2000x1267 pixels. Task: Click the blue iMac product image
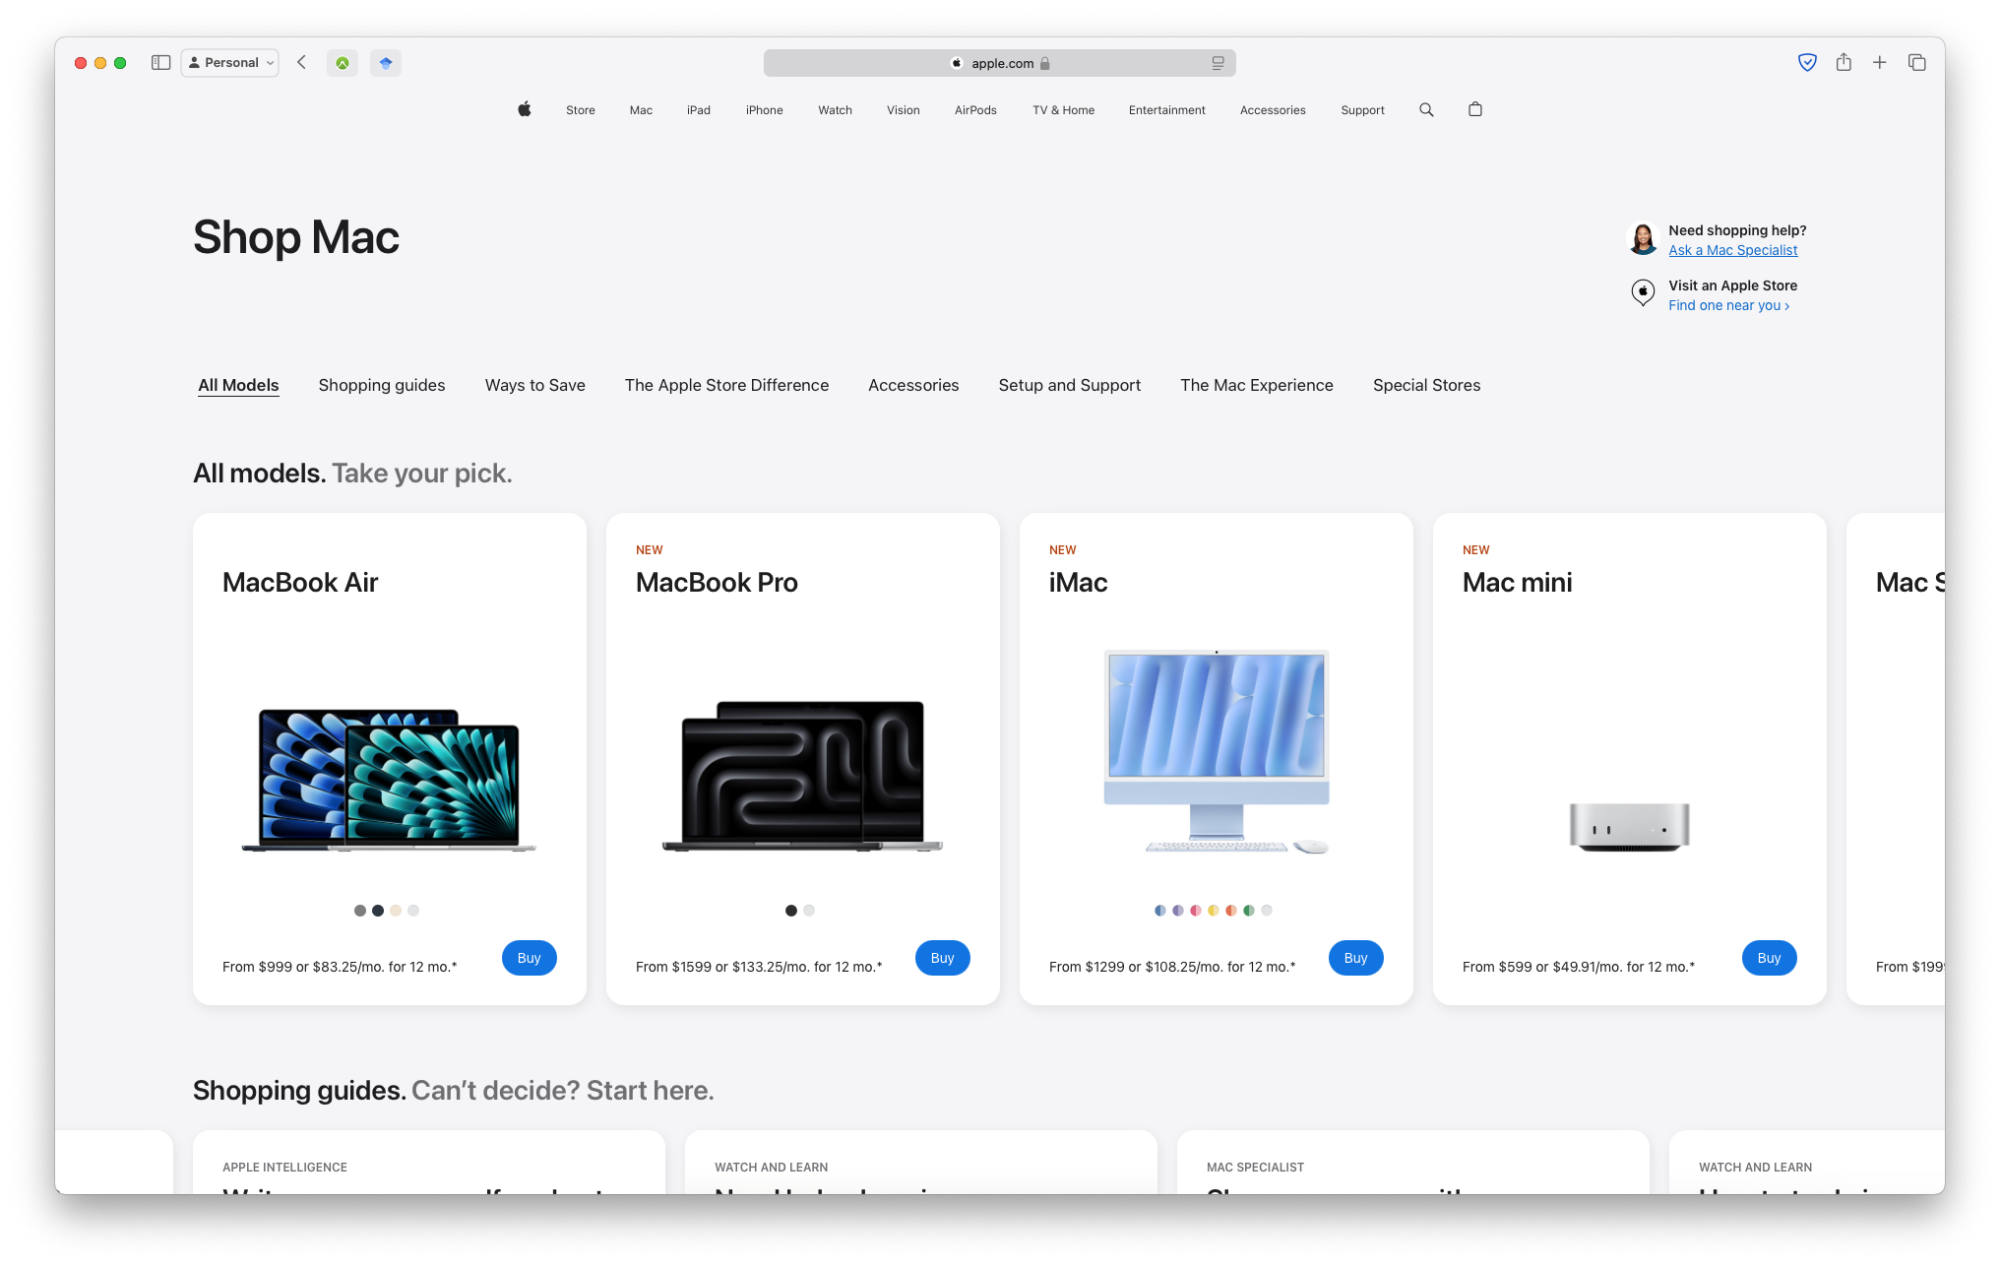[1217, 751]
